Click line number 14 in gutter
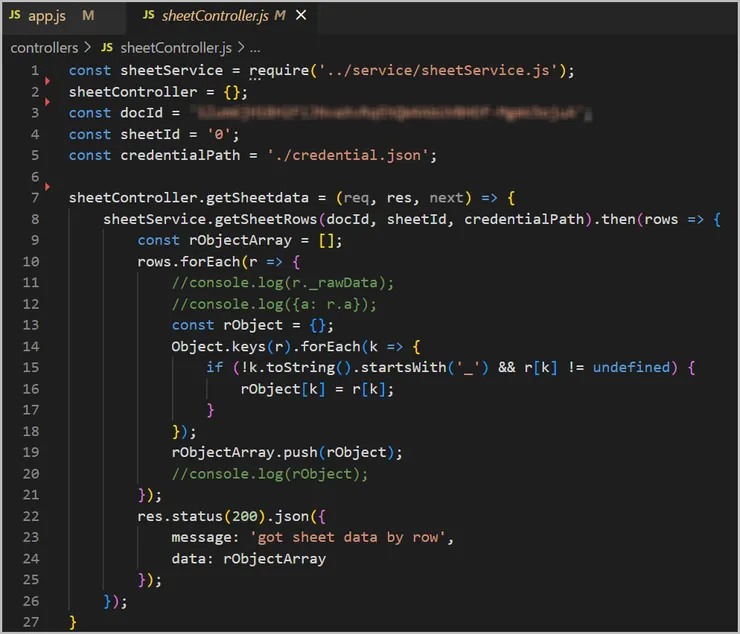 tap(31, 347)
